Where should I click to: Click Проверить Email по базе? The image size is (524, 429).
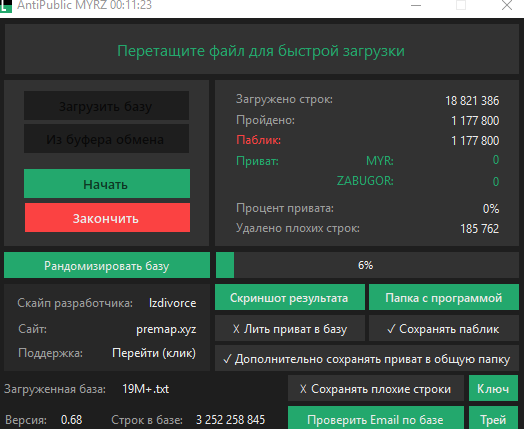[x=376, y=418]
